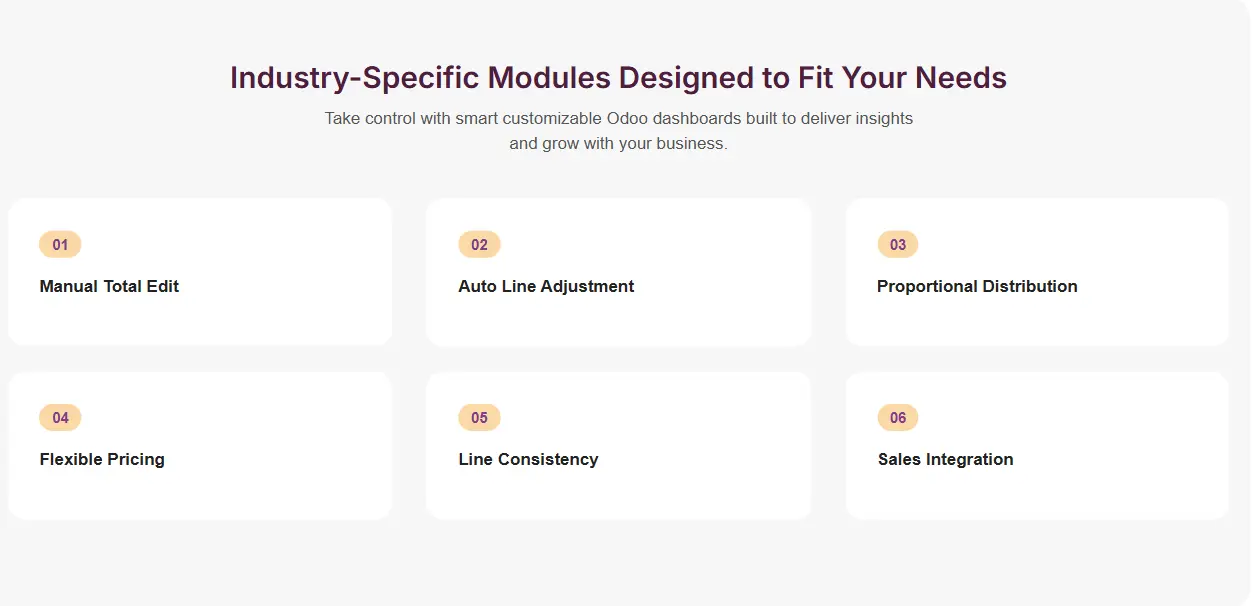Click the Line Consistency title
This screenshot has width=1259, height=606.
(x=528, y=459)
